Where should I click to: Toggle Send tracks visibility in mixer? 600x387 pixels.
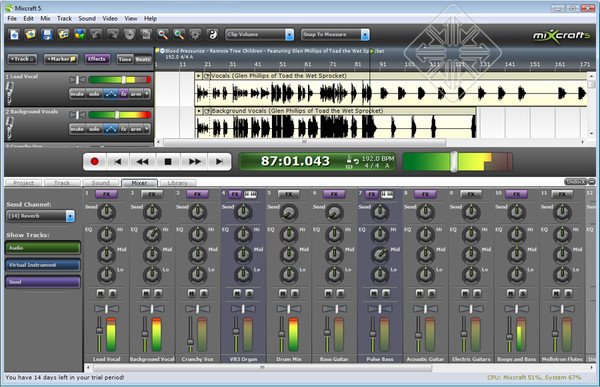coord(43,282)
